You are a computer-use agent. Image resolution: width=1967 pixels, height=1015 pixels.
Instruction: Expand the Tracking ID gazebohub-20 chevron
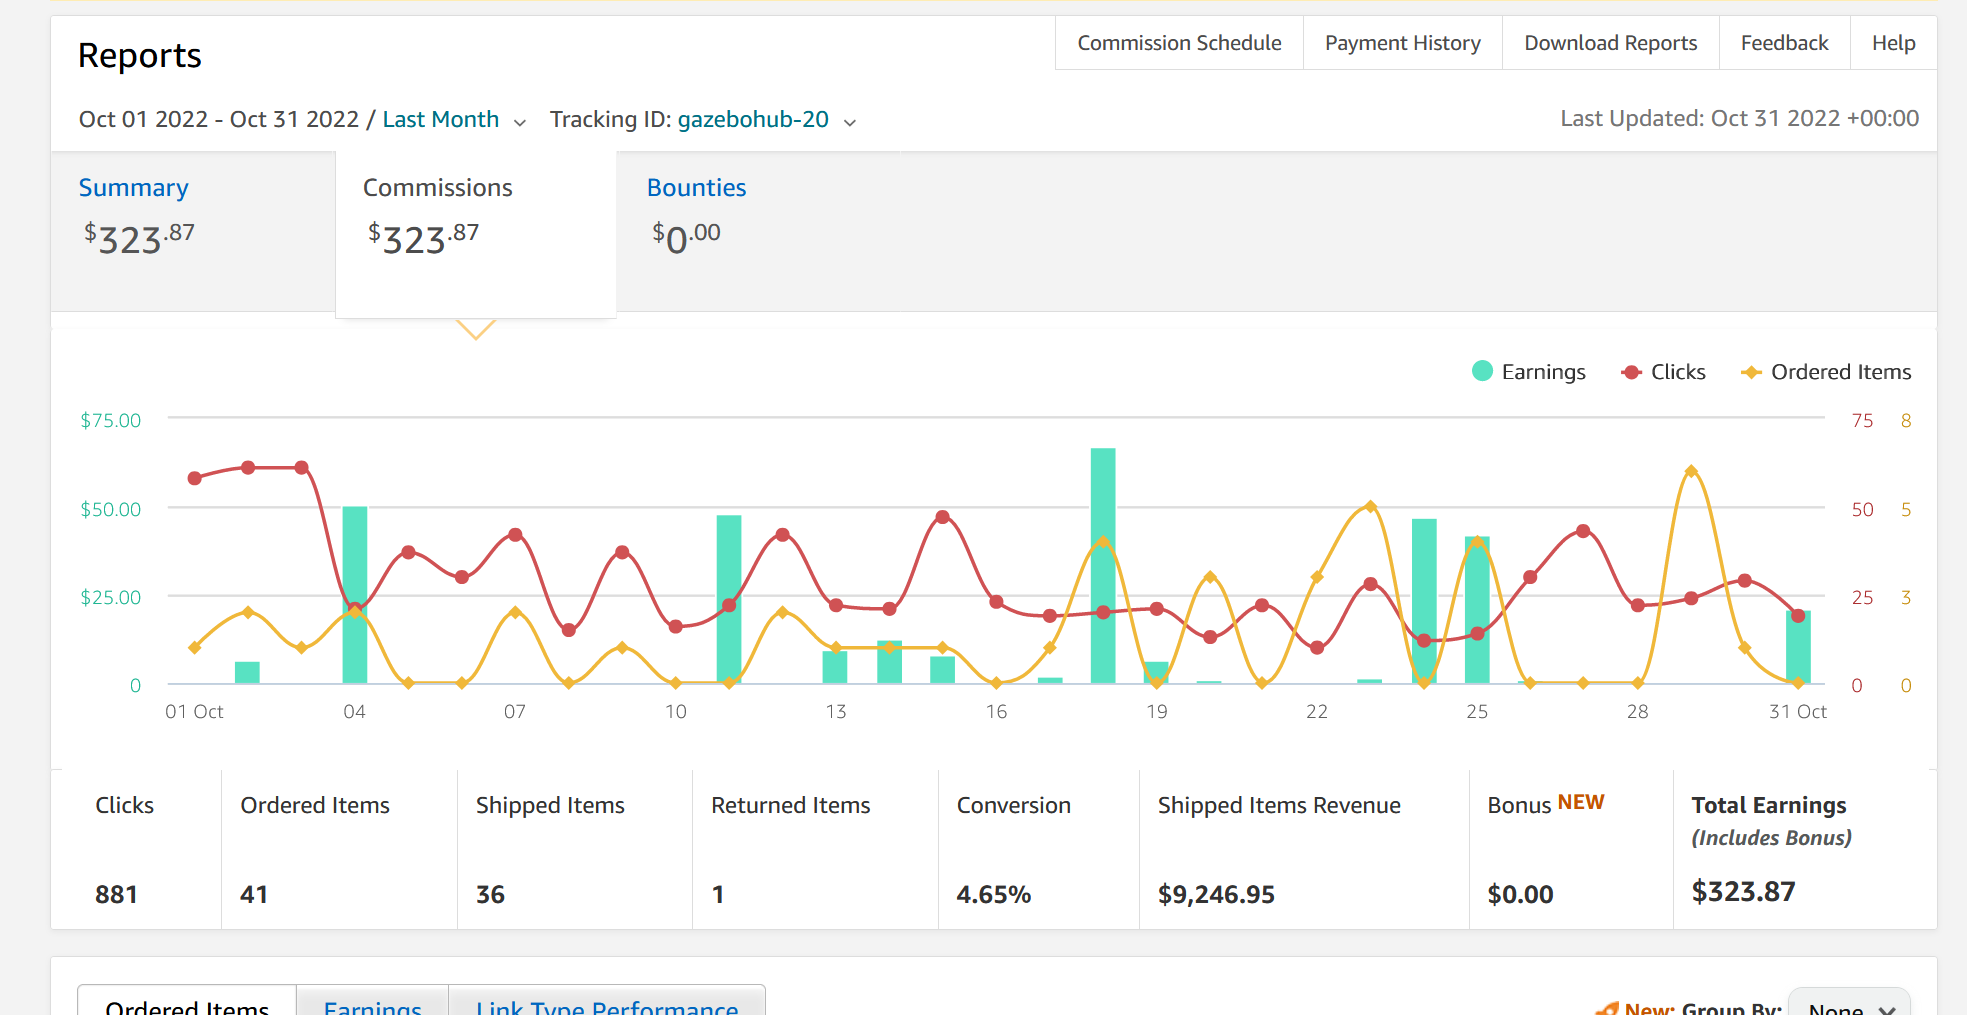pyautogui.click(x=850, y=122)
